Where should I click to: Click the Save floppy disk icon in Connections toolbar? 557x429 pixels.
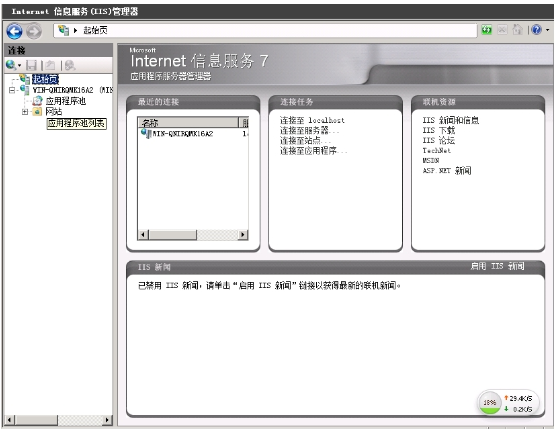click(31, 65)
